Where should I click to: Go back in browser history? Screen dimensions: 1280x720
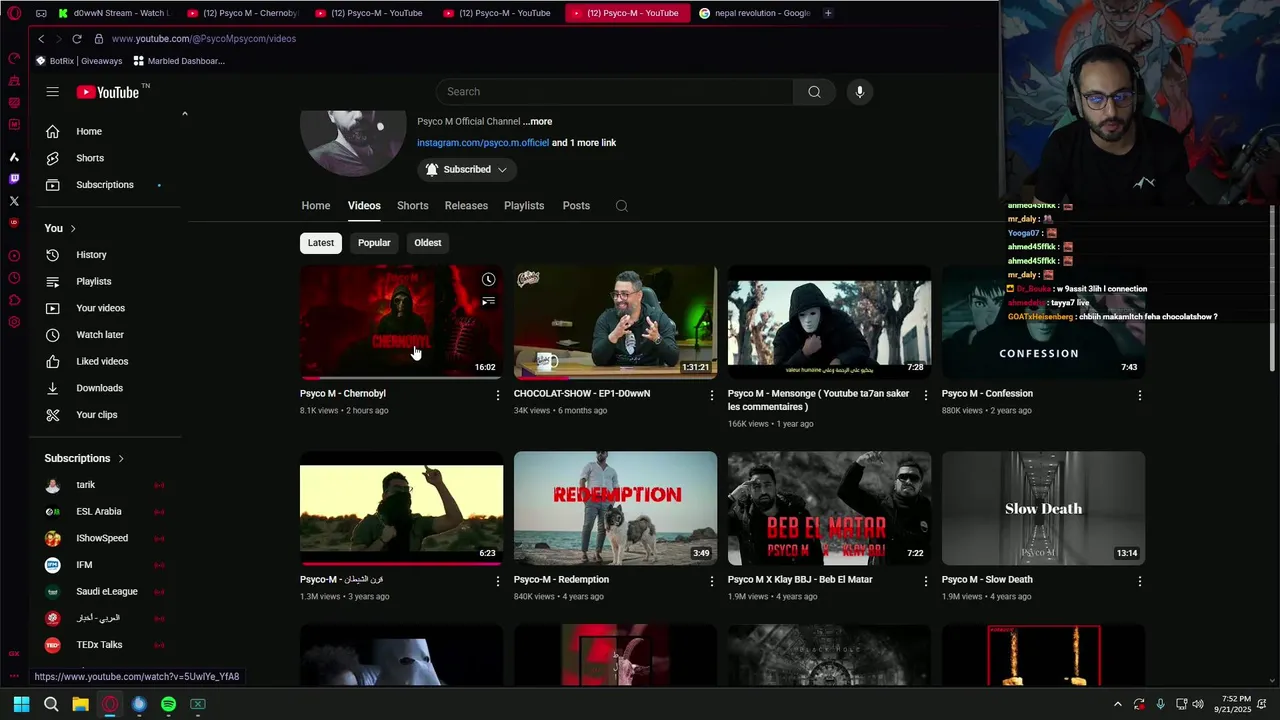(x=41, y=39)
